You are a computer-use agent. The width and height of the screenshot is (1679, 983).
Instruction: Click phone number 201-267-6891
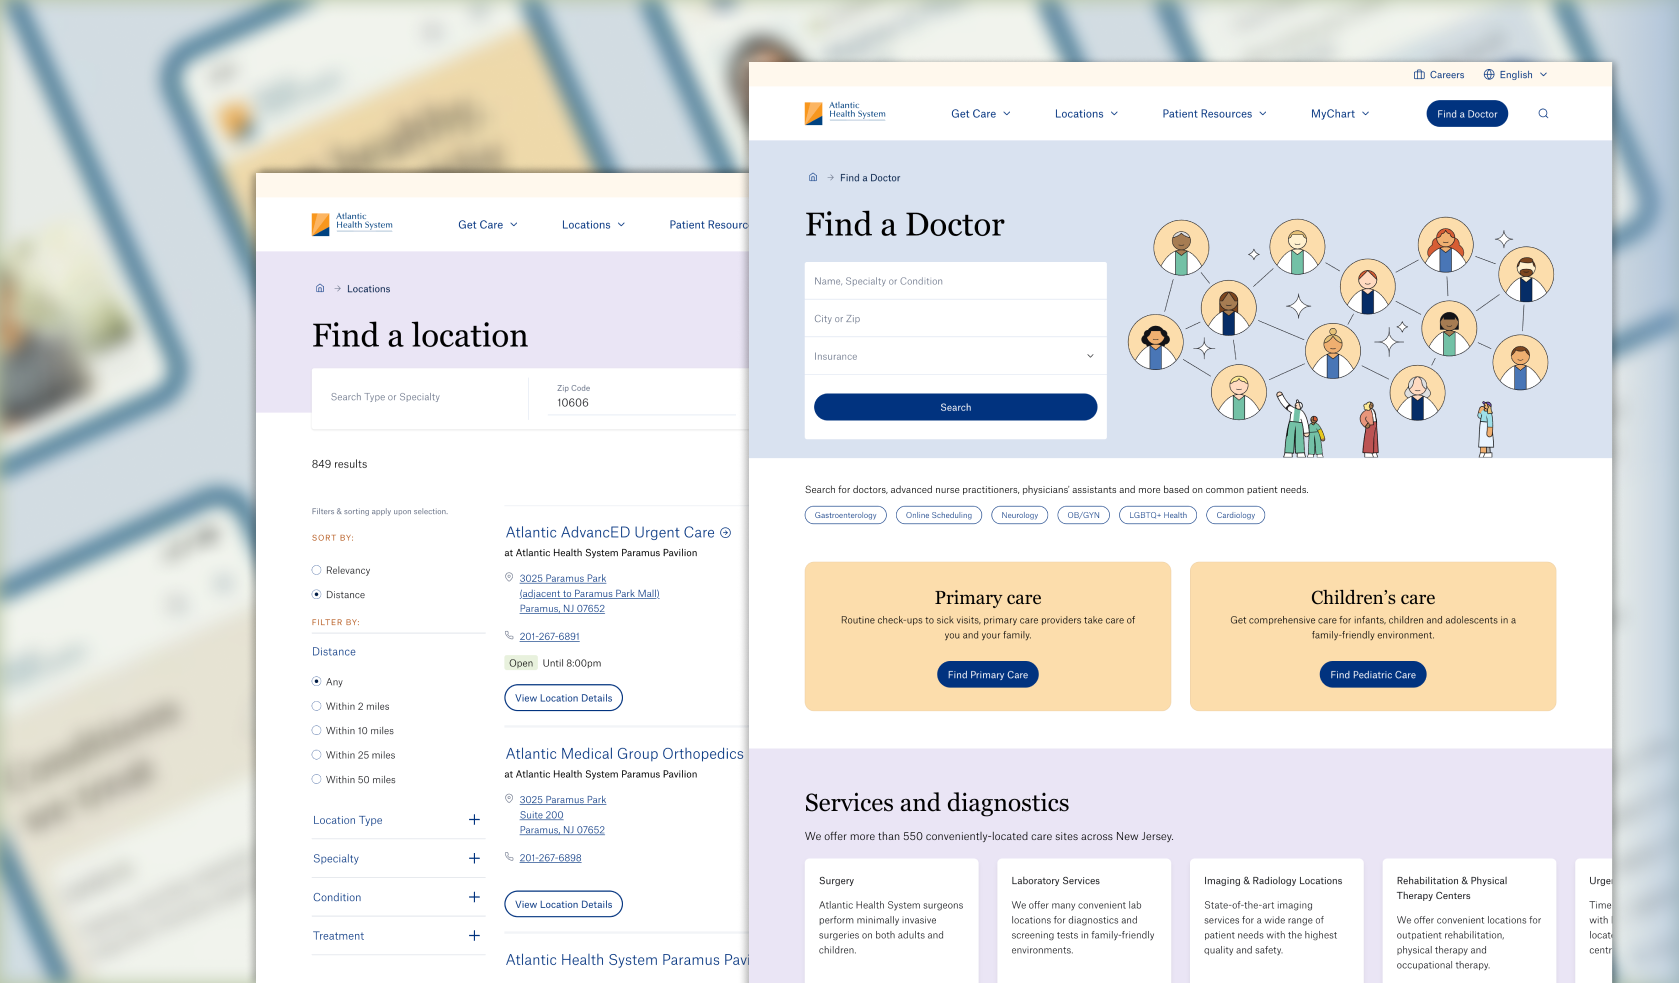click(549, 637)
